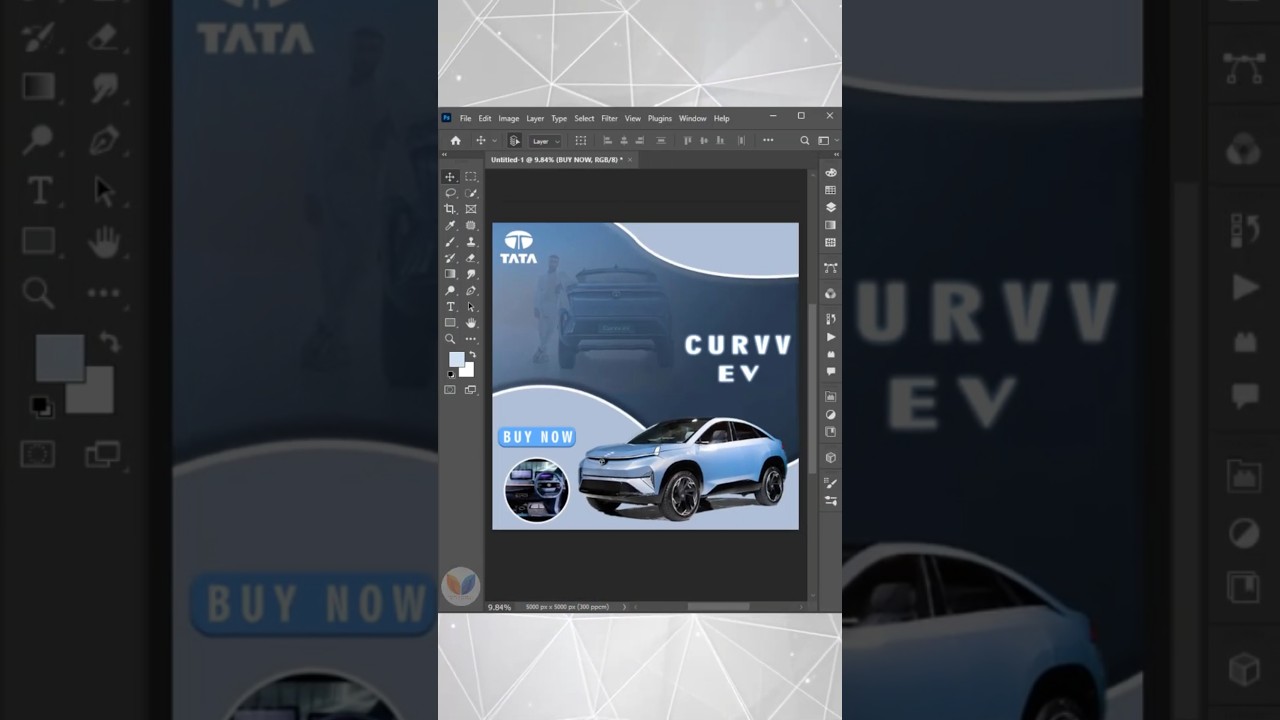
Task: Select the Frame tool
Action: coord(471,209)
